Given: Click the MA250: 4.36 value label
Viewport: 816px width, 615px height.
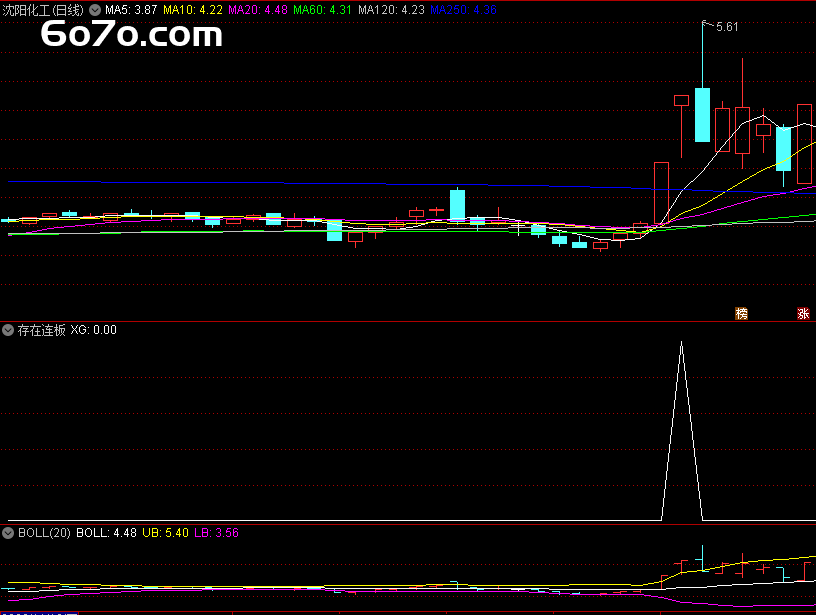Looking at the screenshot, I should 463,10.
